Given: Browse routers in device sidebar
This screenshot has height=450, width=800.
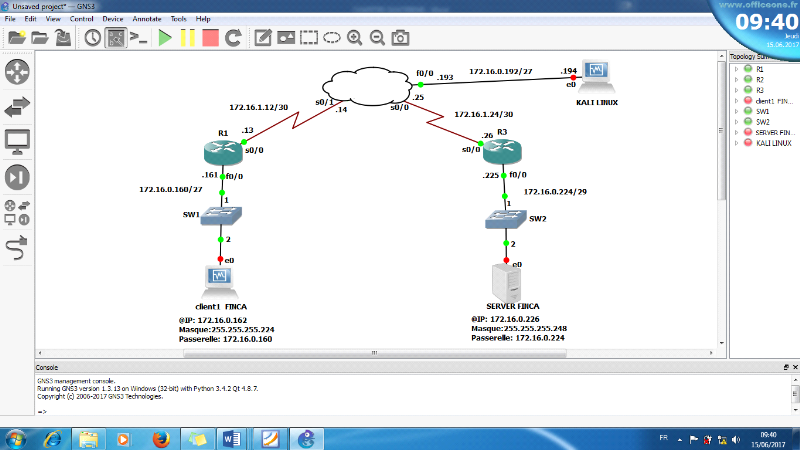Looking at the screenshot, I should coord(17,72).
